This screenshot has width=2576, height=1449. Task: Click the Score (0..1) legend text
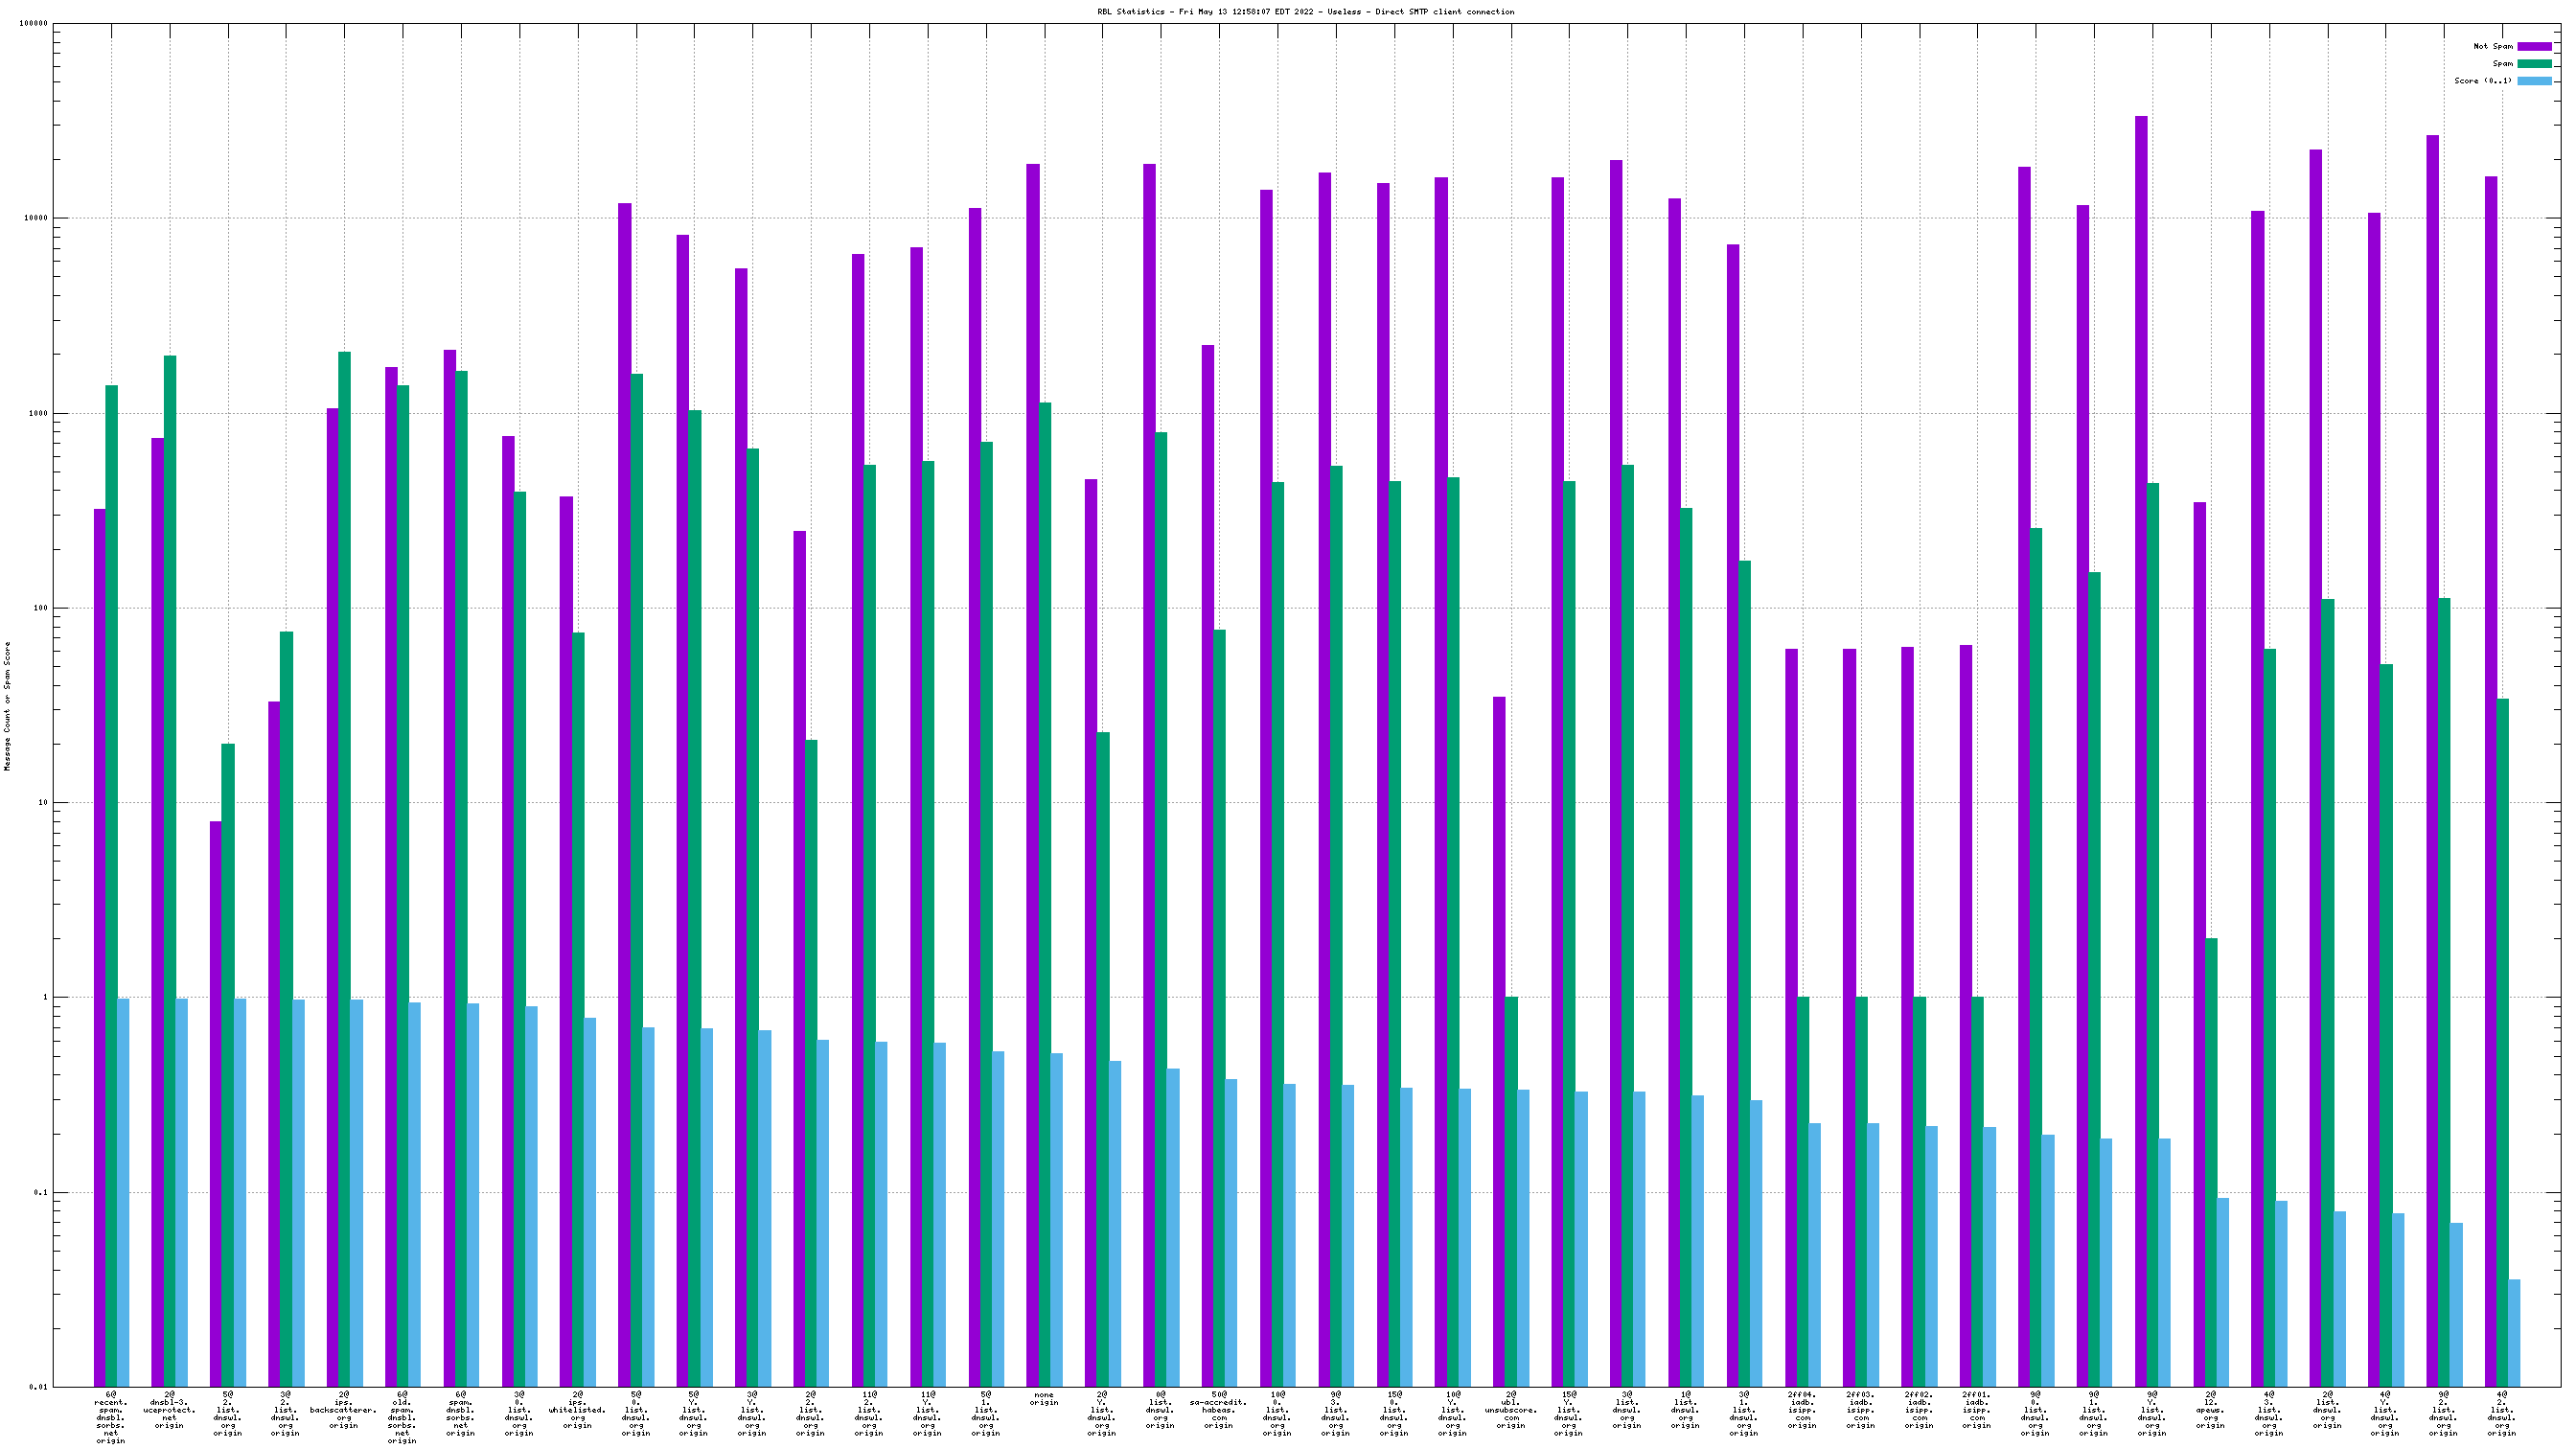[x=2482, y=81]
